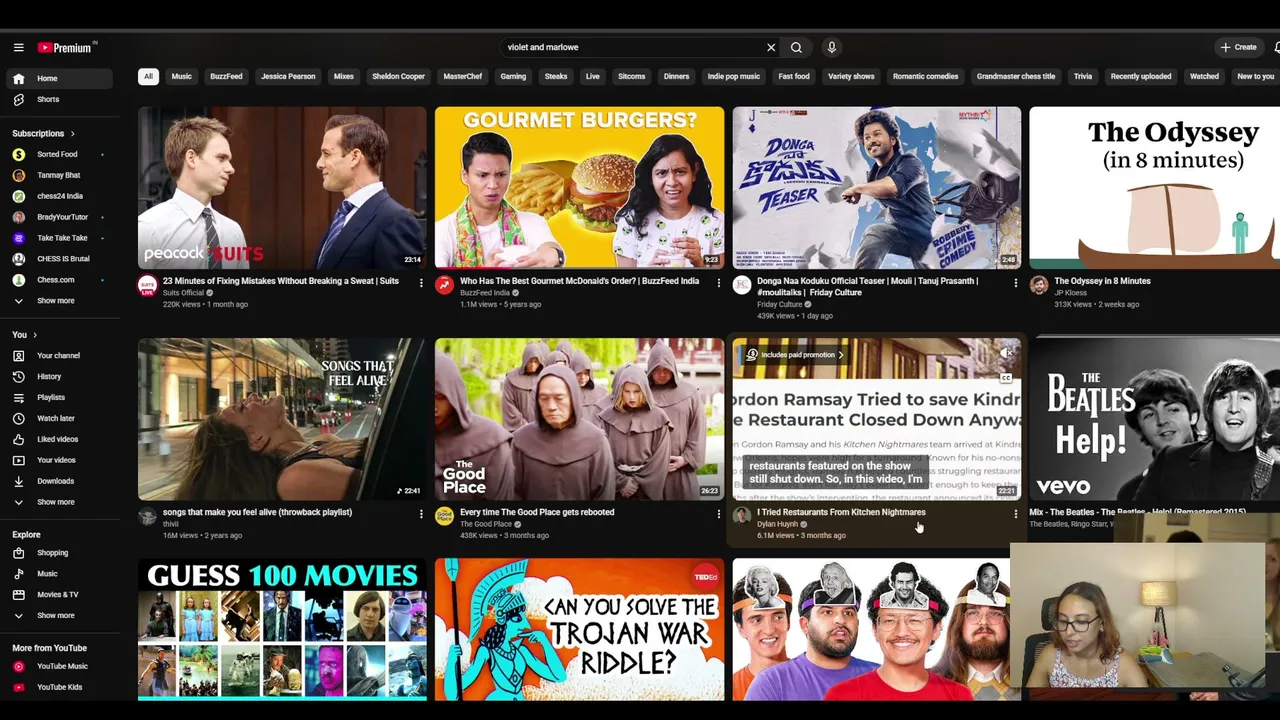Select the Recently uploaded filter chip
Image resolution: width=1280 pixels, height=720 pixels.
point(1141,76)
